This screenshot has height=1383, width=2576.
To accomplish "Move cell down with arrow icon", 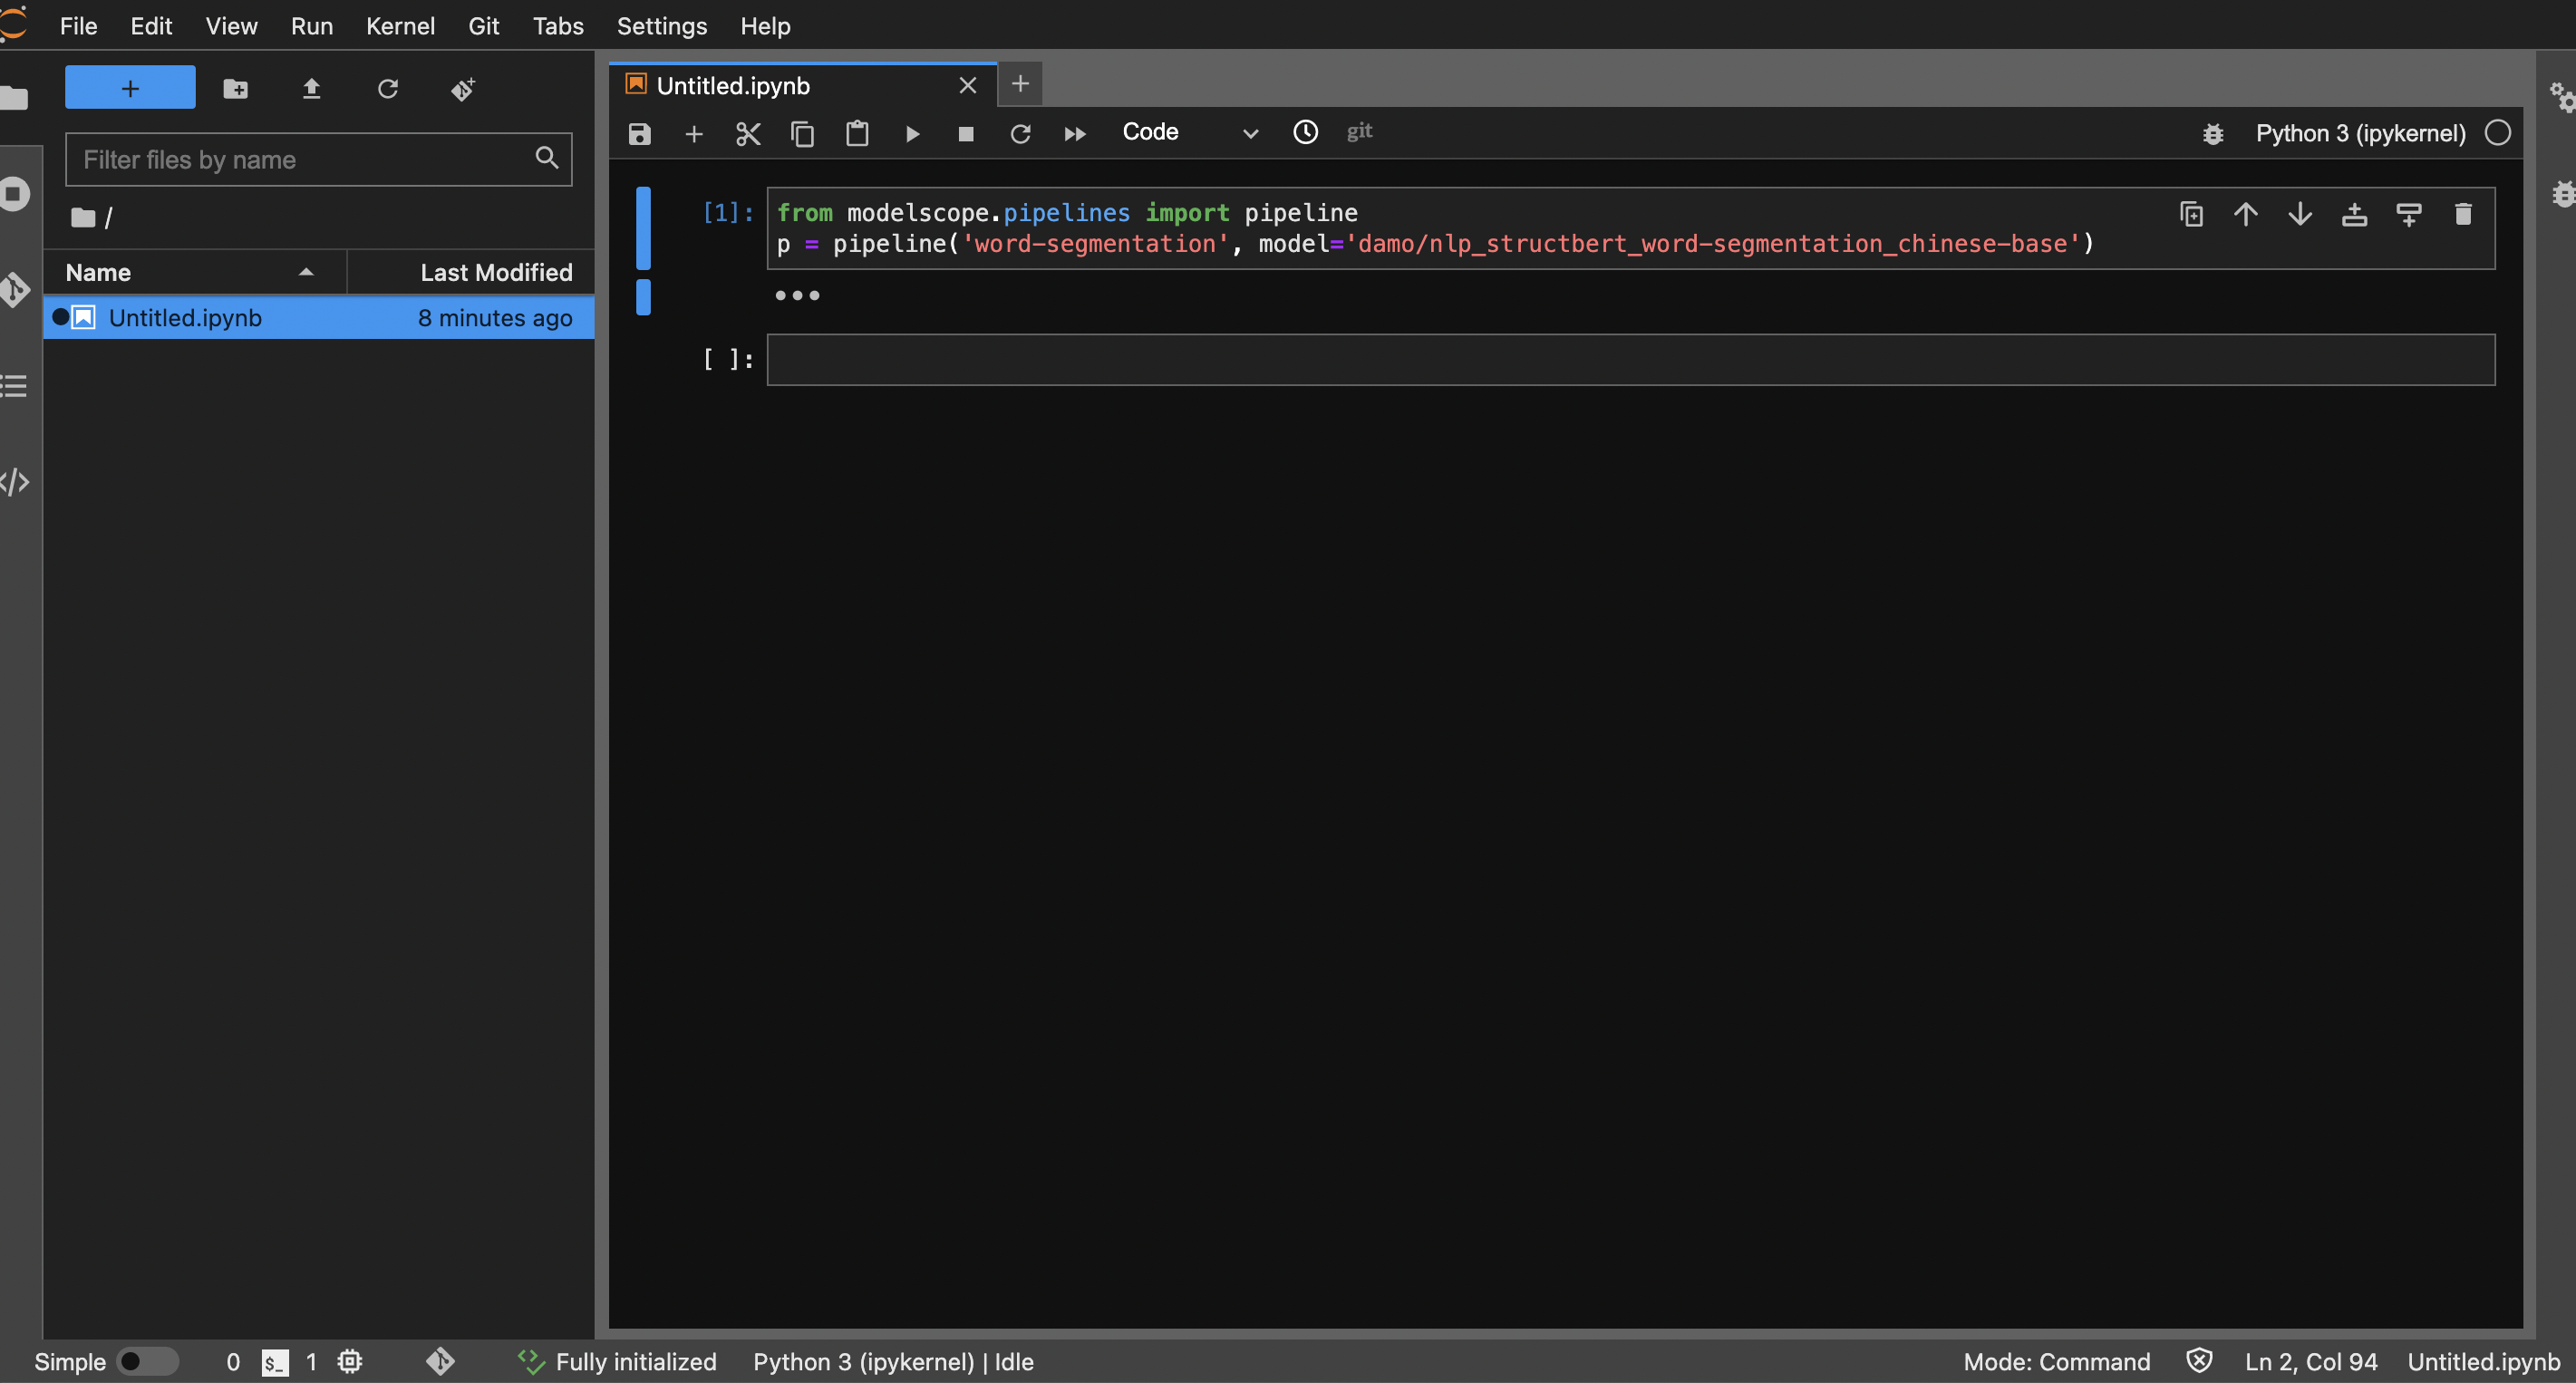I will (2299, 214).
